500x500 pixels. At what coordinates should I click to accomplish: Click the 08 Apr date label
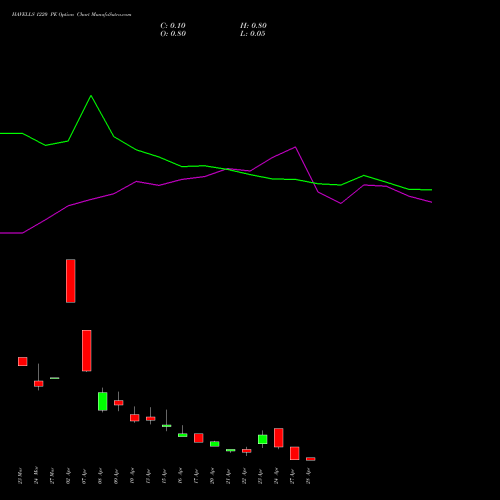tap(100, 476)
